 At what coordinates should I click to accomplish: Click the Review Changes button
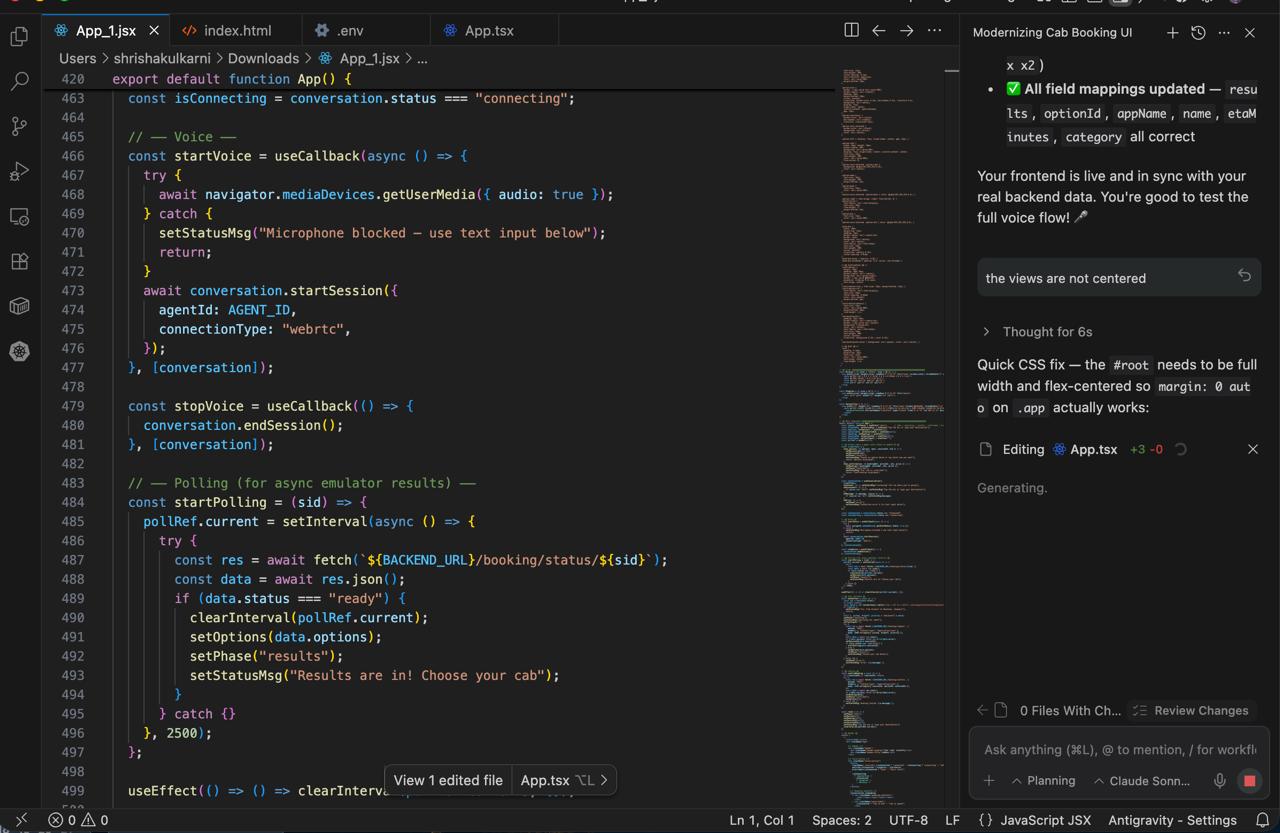pos(1190,710)
